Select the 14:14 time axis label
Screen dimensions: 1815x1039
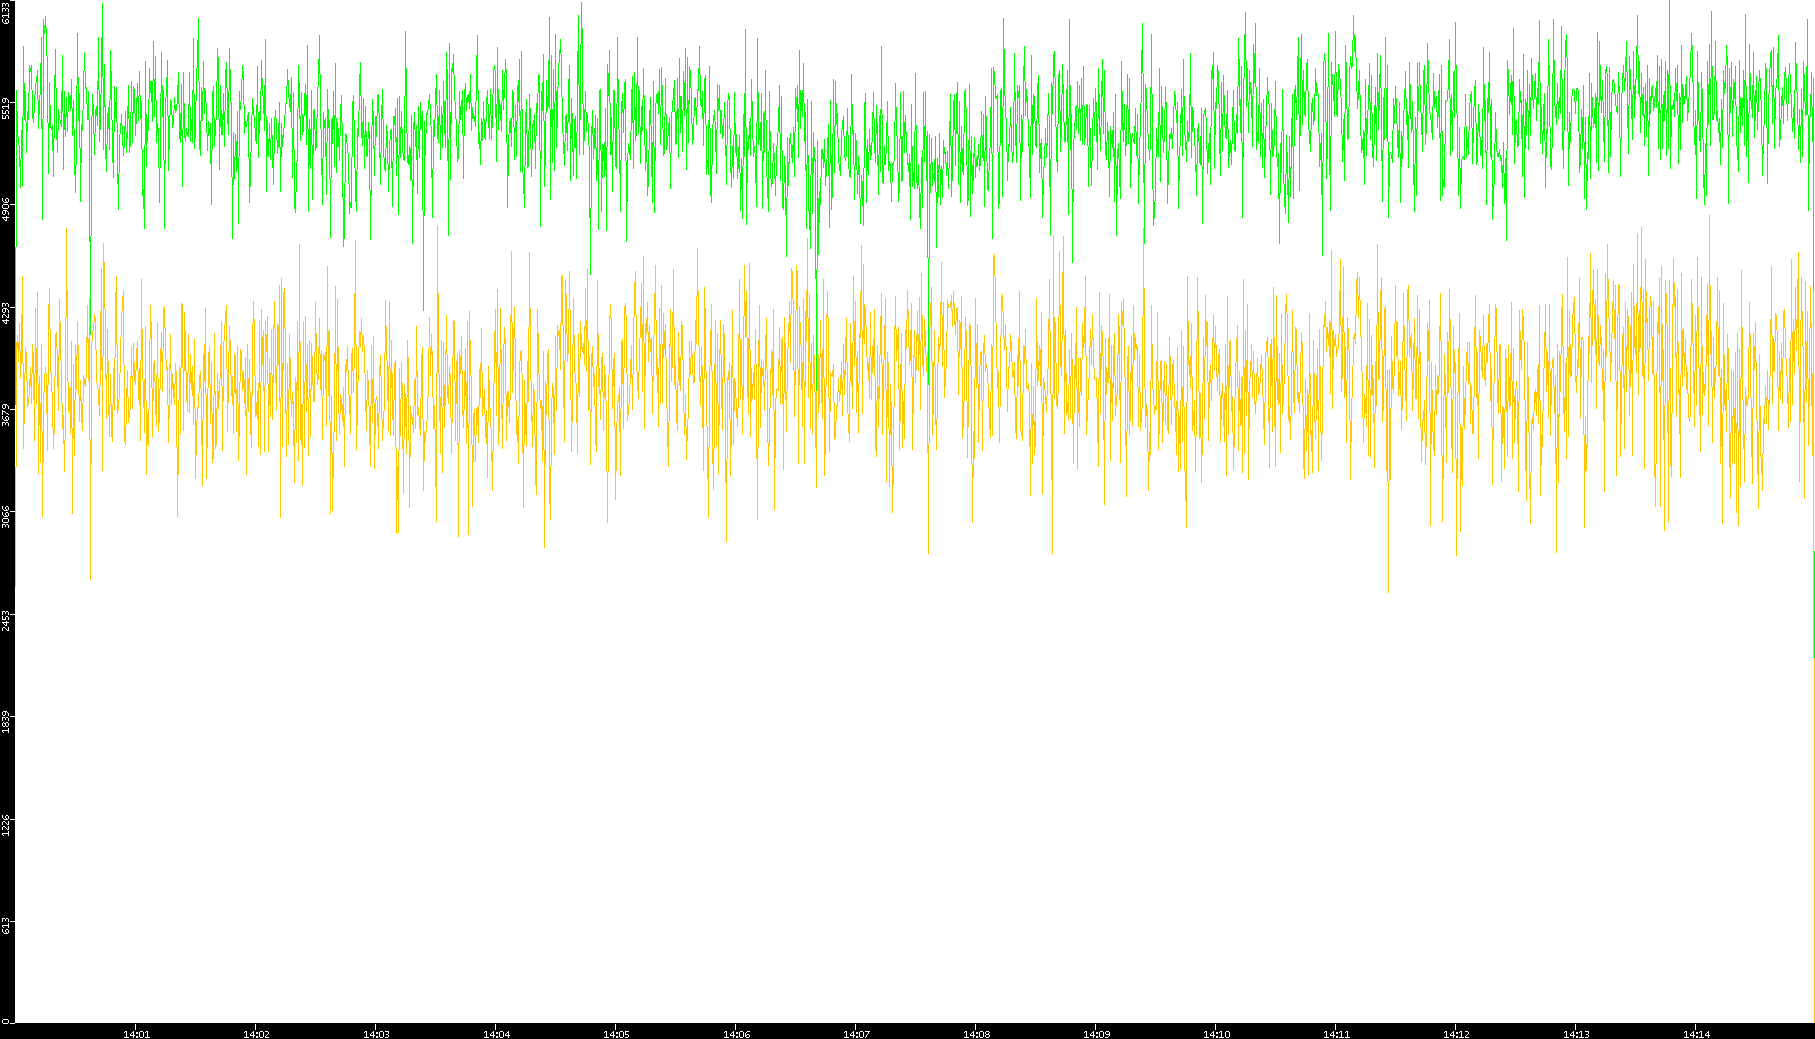pyautogui.click(x=1697, y=1034)
